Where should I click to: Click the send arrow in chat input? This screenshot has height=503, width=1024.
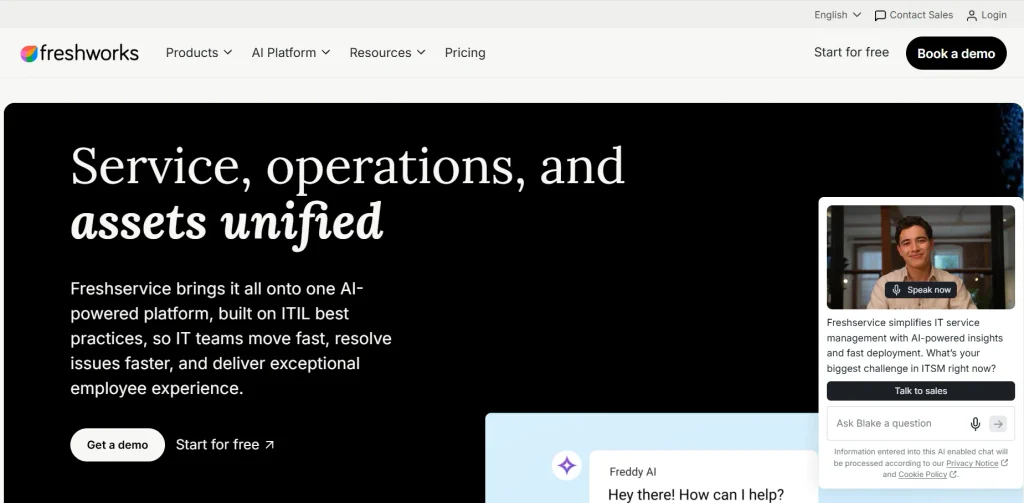(x=998, y=424)
